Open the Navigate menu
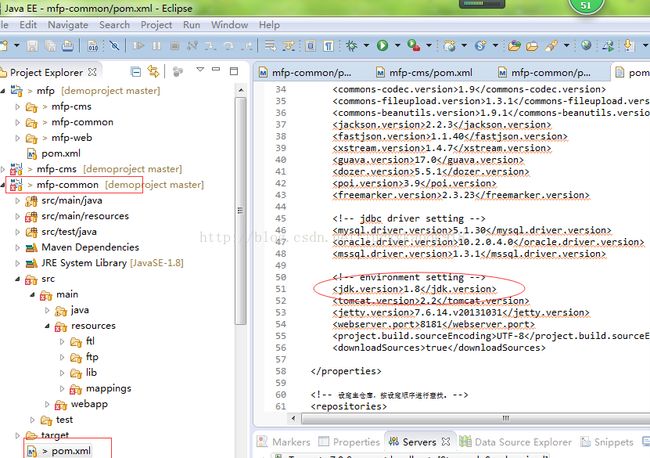Viewport: 650px width, 458px height. pyautogui.click(x=68, y=25)
